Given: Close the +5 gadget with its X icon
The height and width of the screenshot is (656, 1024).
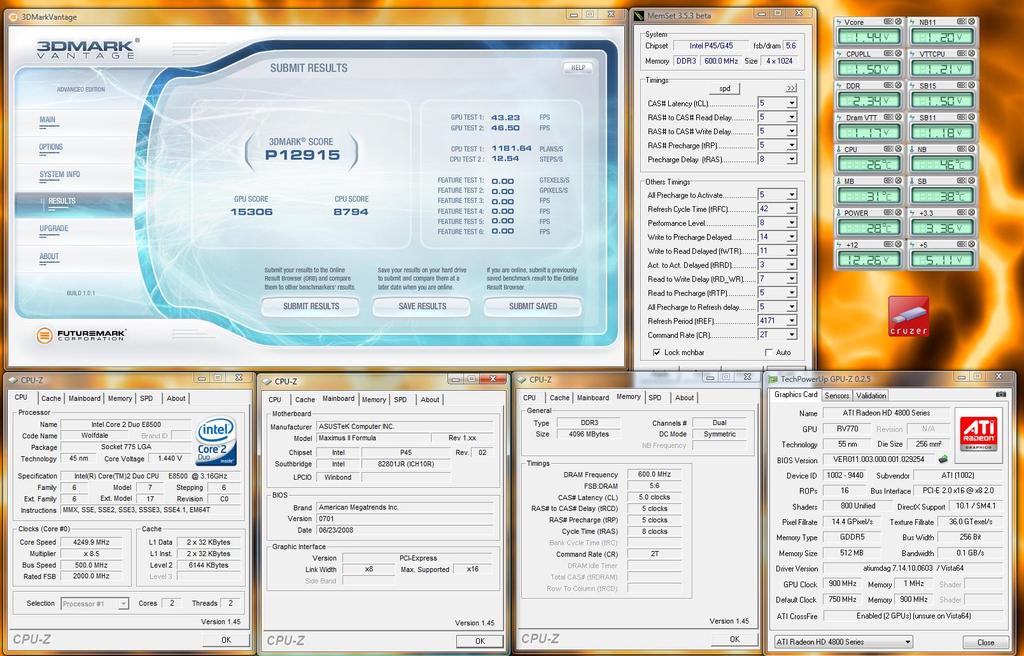Looking at the screenshot, I should 971,244.
